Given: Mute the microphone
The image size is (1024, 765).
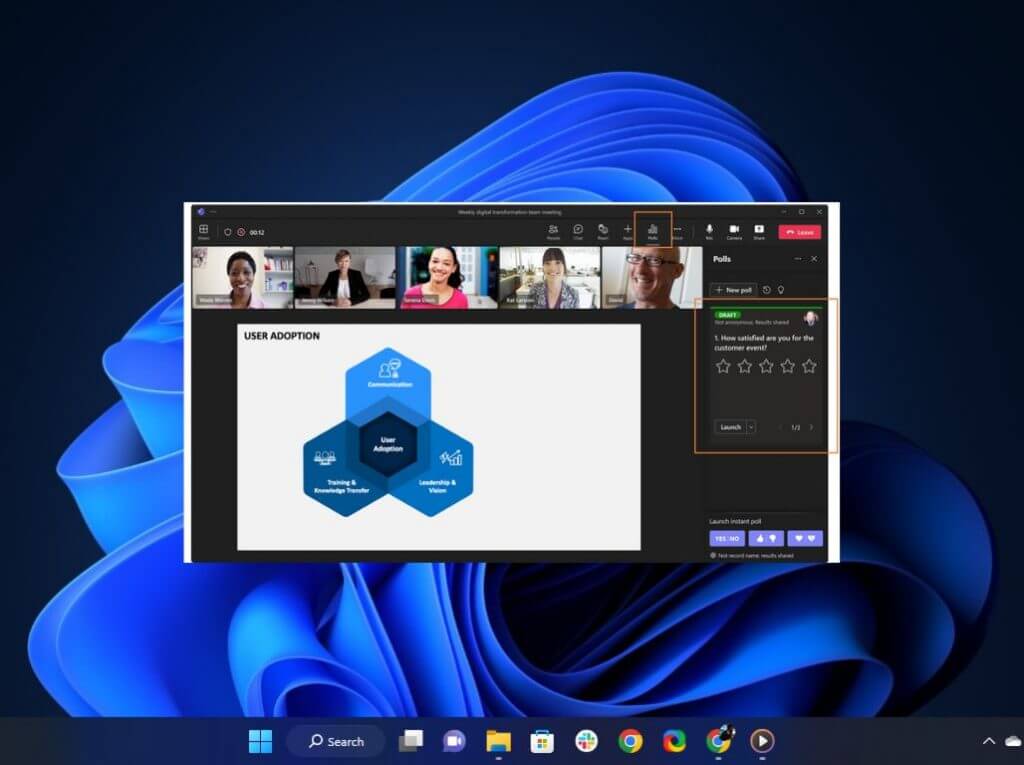Looking at the screenshot, I should pos(709,231).
